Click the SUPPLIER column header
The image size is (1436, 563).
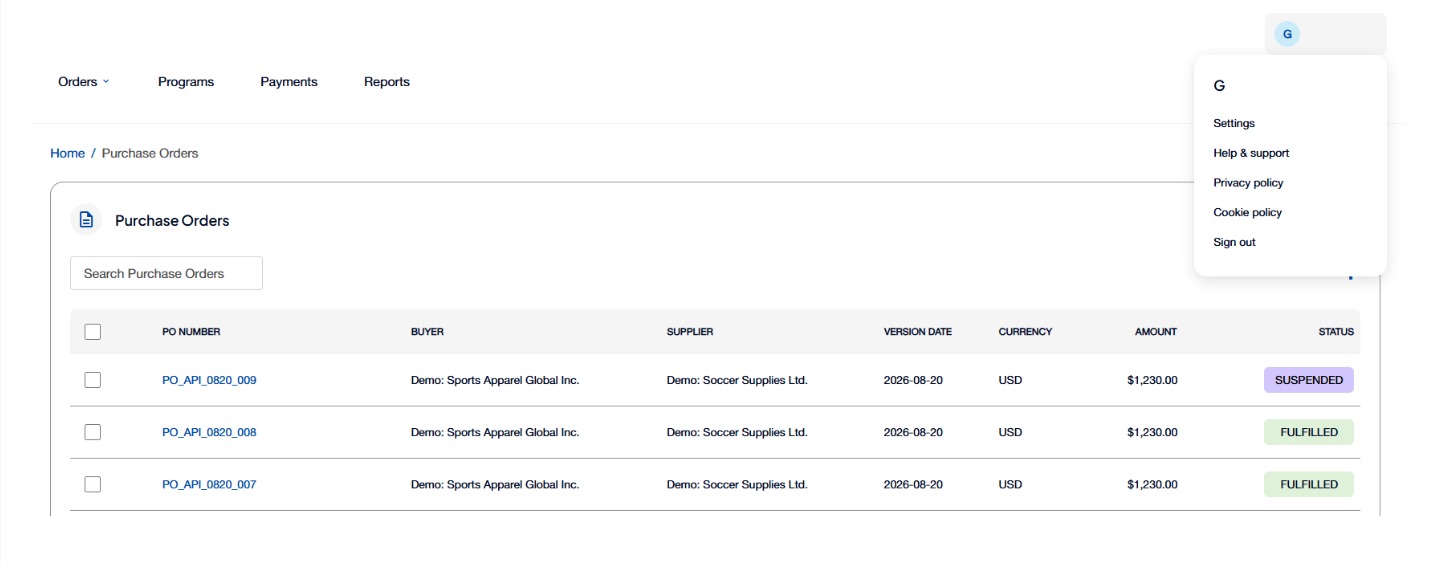pos(690,332)
